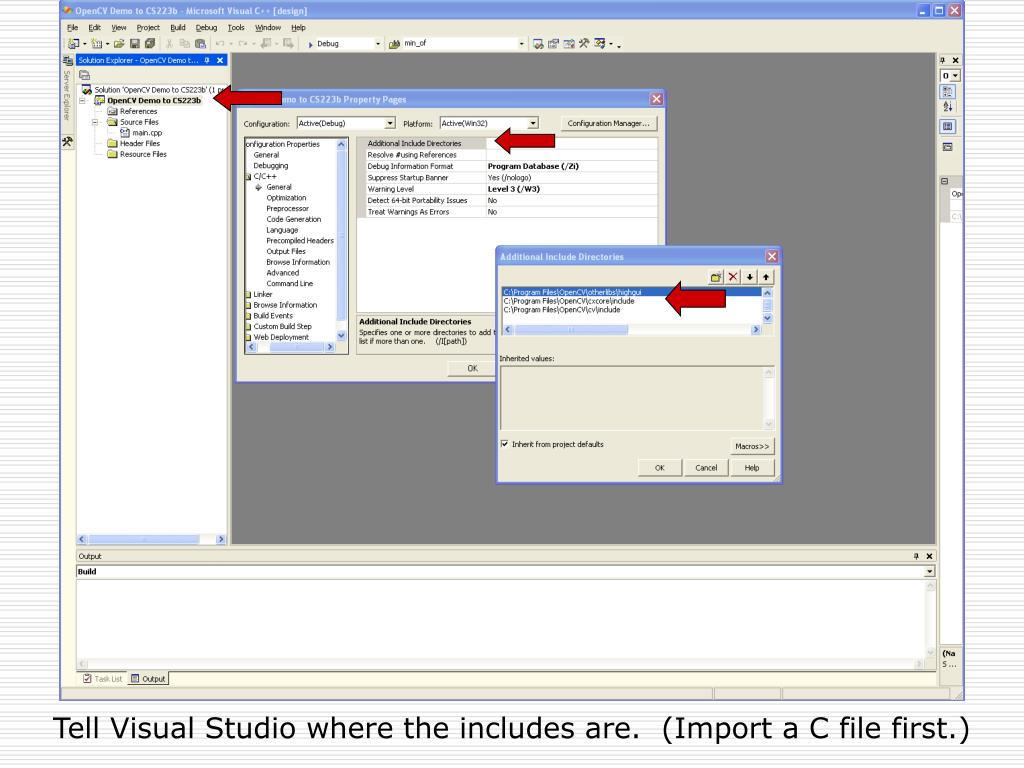Click the directories list horizontal scrollbar thumb
The width and height of the screenshot is (1024, 768).
click(x=571, y=330)
